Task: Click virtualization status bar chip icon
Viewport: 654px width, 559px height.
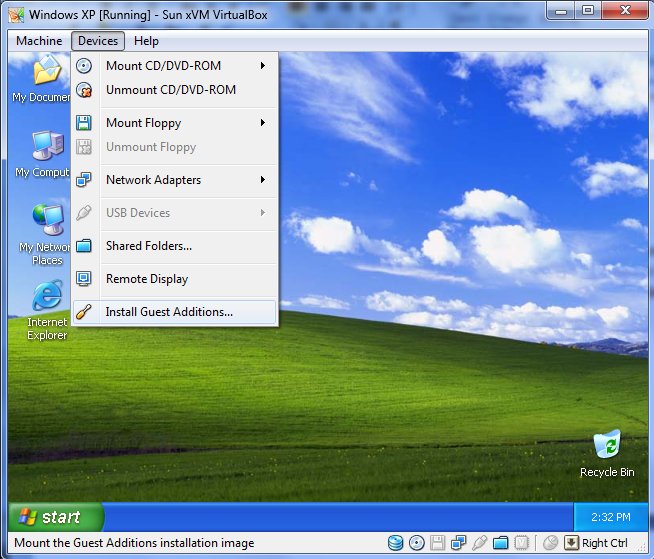Action: click(x=521, y=543)
